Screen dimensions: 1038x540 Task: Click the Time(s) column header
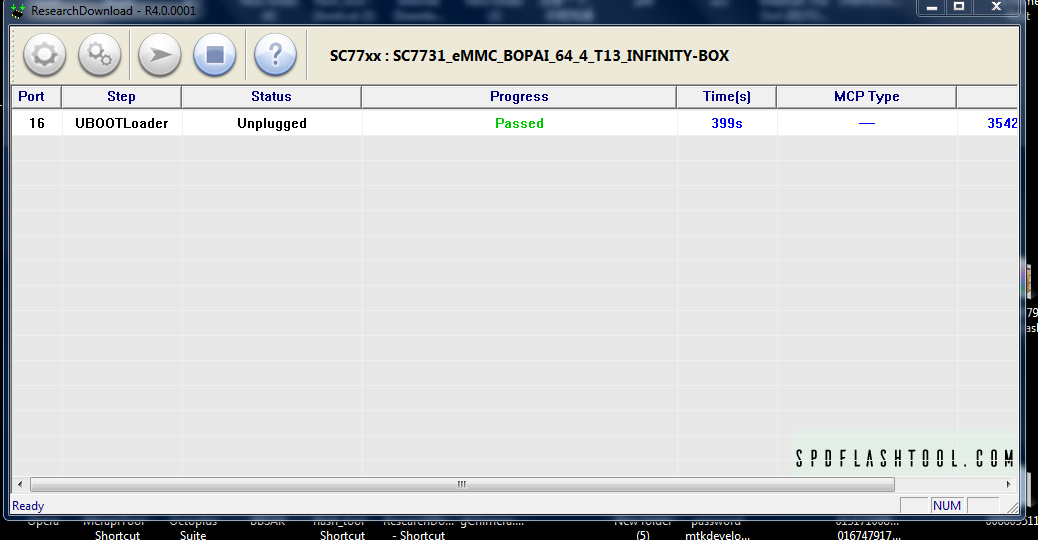pos(726,97)
